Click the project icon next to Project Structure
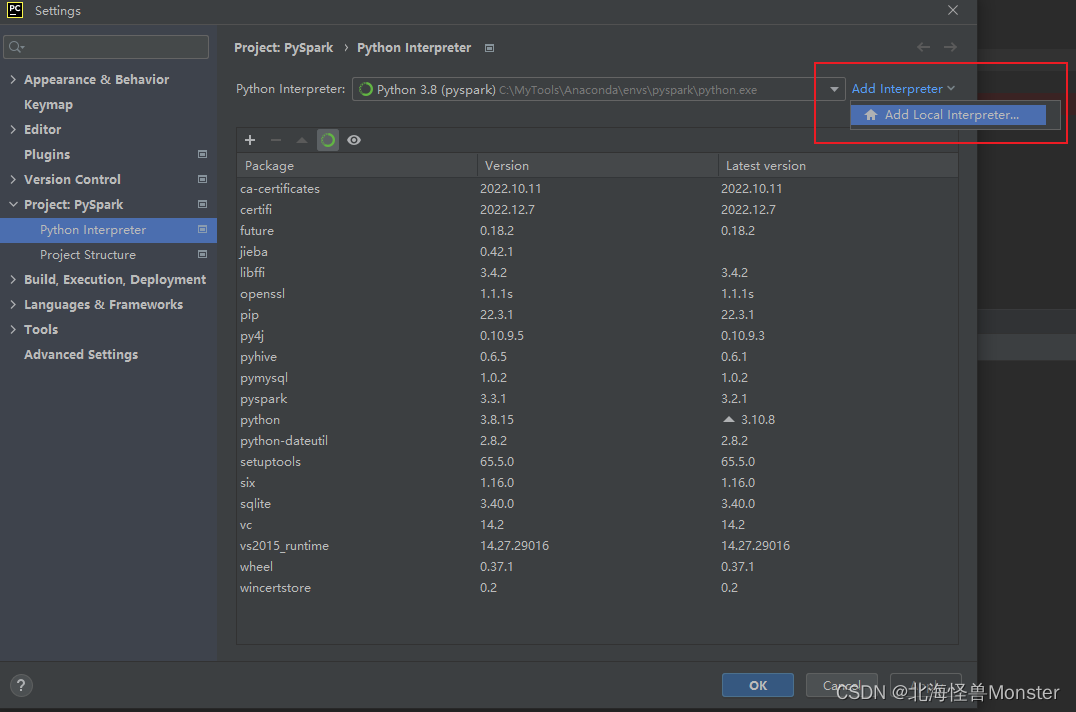The height and width of the screenshot is (712, 1076). point(202,254)
